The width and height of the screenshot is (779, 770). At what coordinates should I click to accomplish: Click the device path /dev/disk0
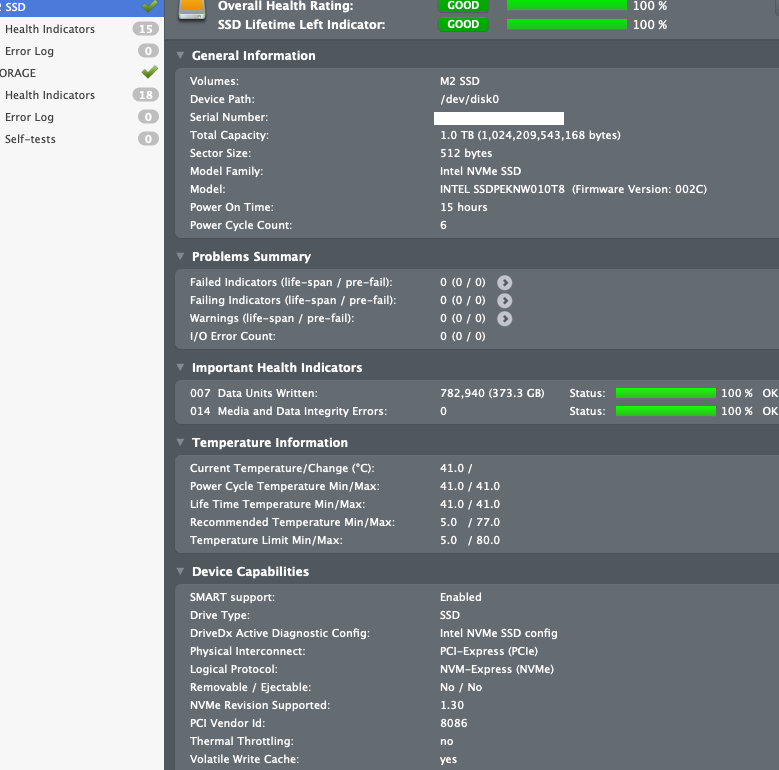[469, 99]
